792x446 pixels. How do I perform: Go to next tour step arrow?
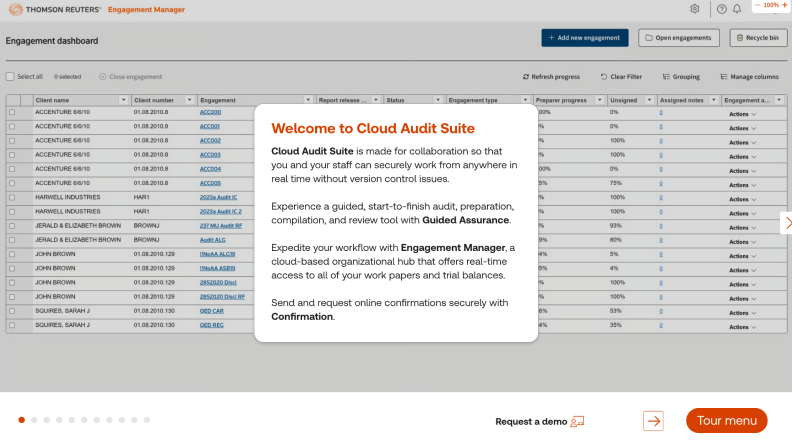(x=653, y=421)
